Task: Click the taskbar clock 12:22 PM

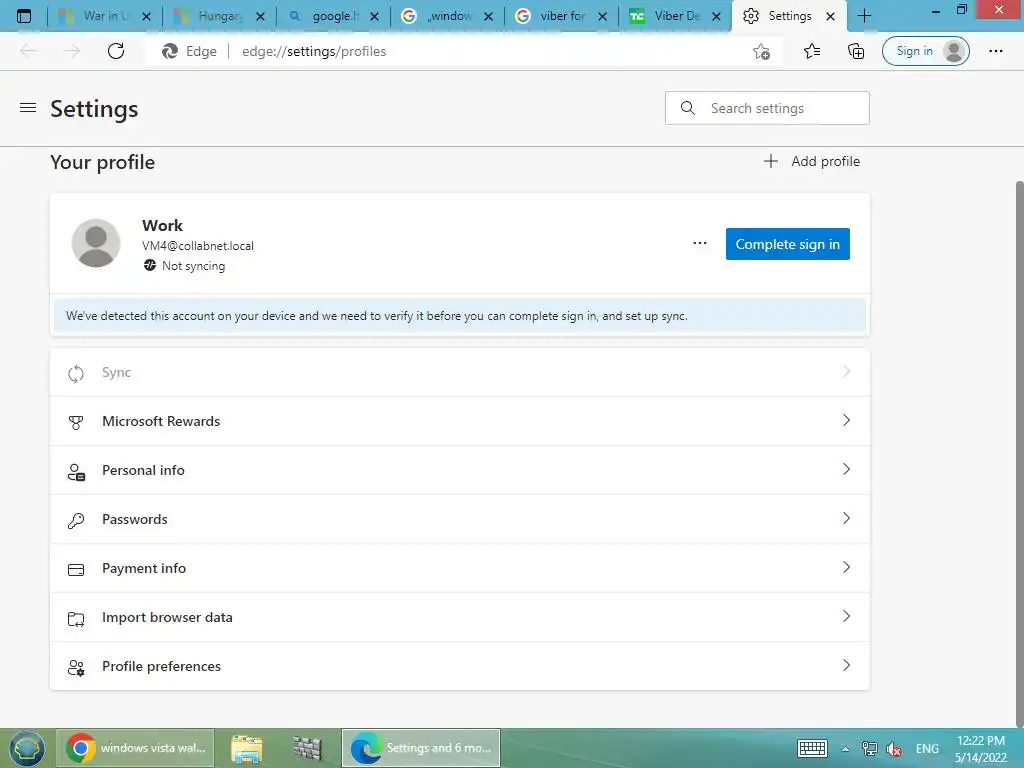Action: pyautogui.click(x=981, y=741)
